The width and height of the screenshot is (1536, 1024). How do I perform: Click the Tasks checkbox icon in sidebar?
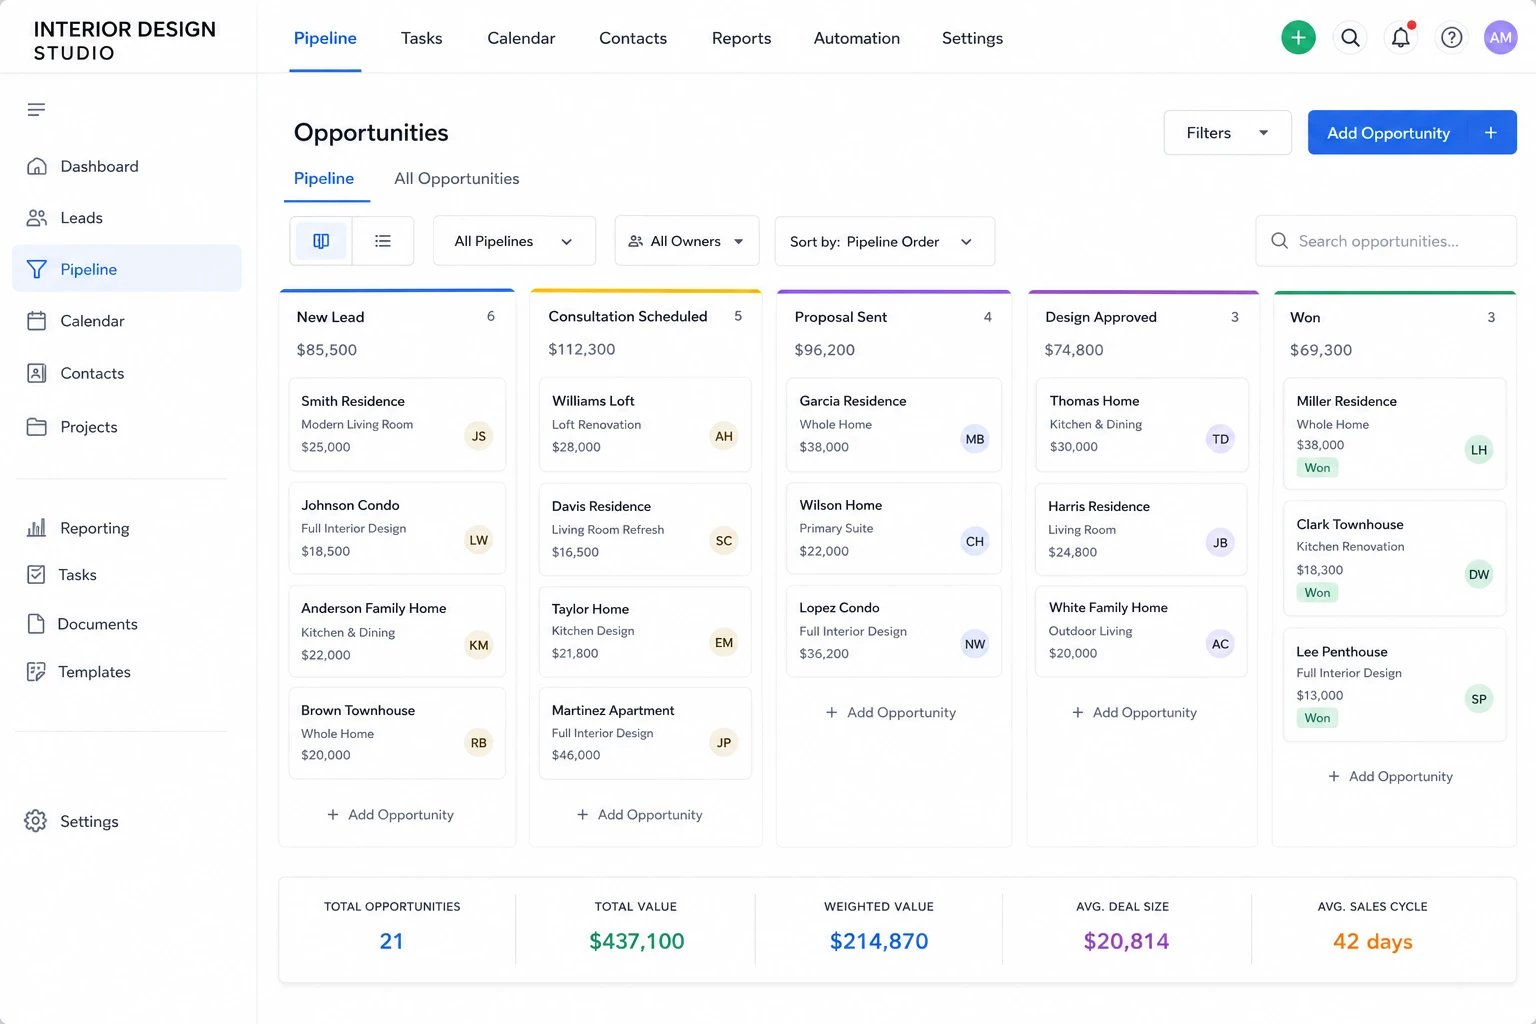pos(36,574)
